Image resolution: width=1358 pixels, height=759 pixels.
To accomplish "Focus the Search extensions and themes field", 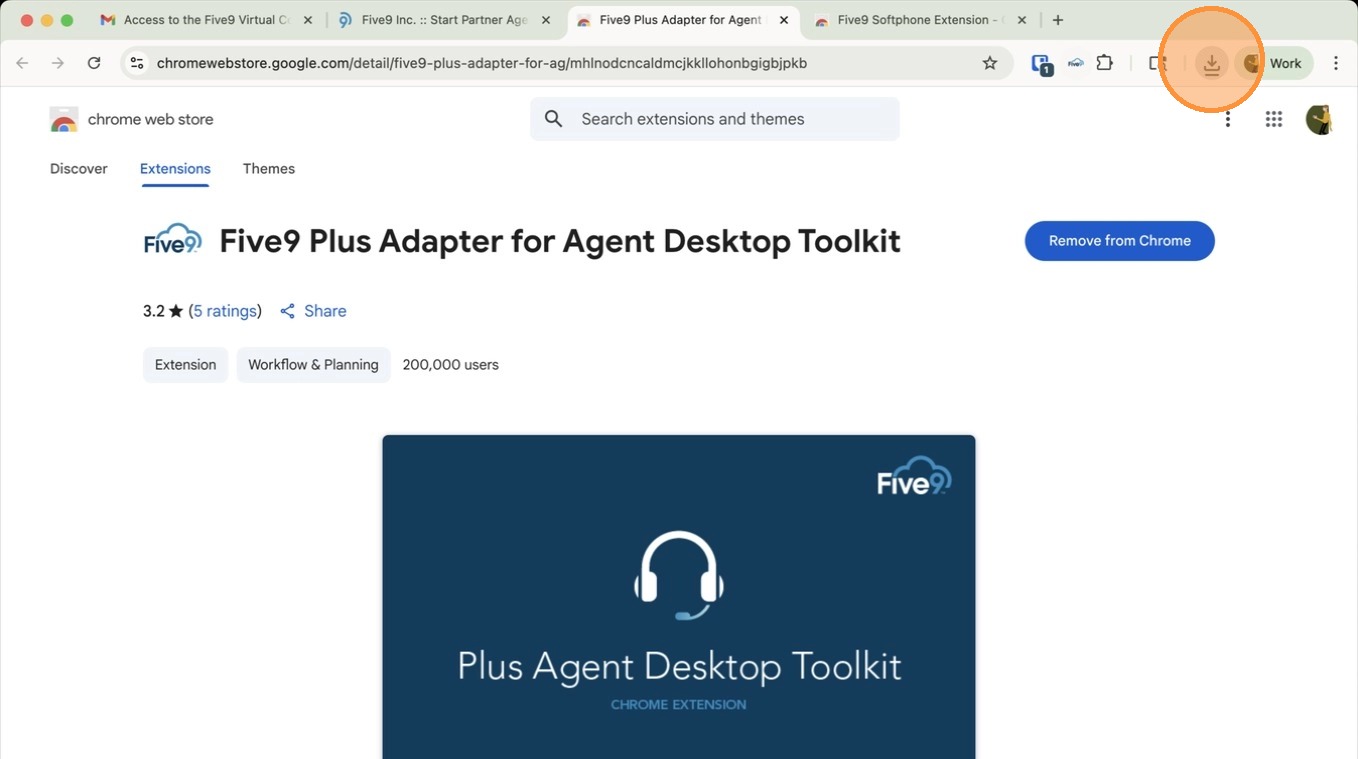I will coord(715,119).
